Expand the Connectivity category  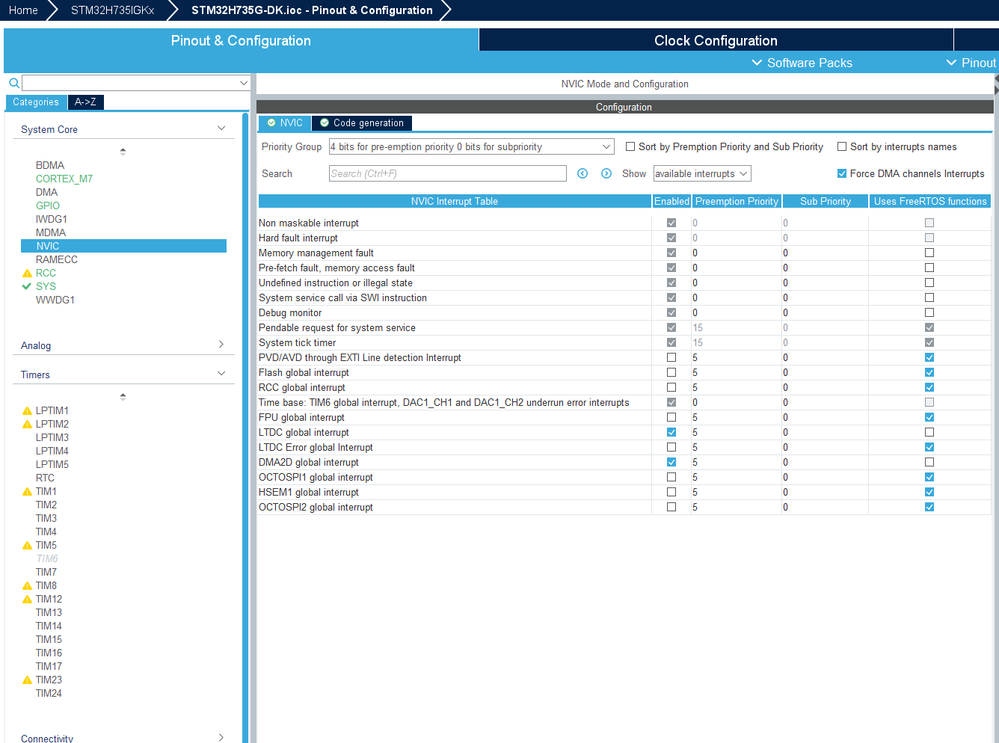click(221, 738)
